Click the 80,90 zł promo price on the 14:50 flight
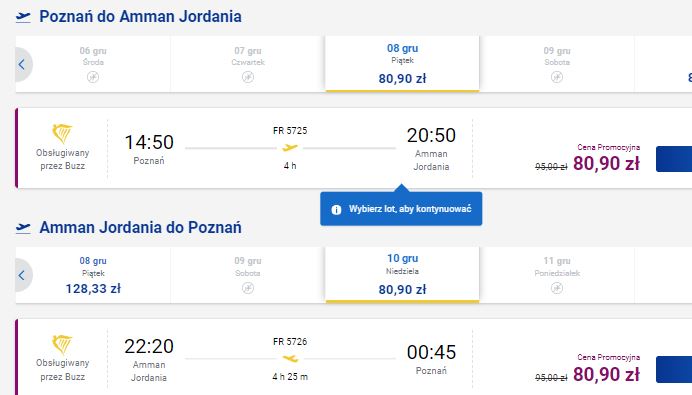The height and width of the screenshot is (395, 692). [x=606, y=163]
